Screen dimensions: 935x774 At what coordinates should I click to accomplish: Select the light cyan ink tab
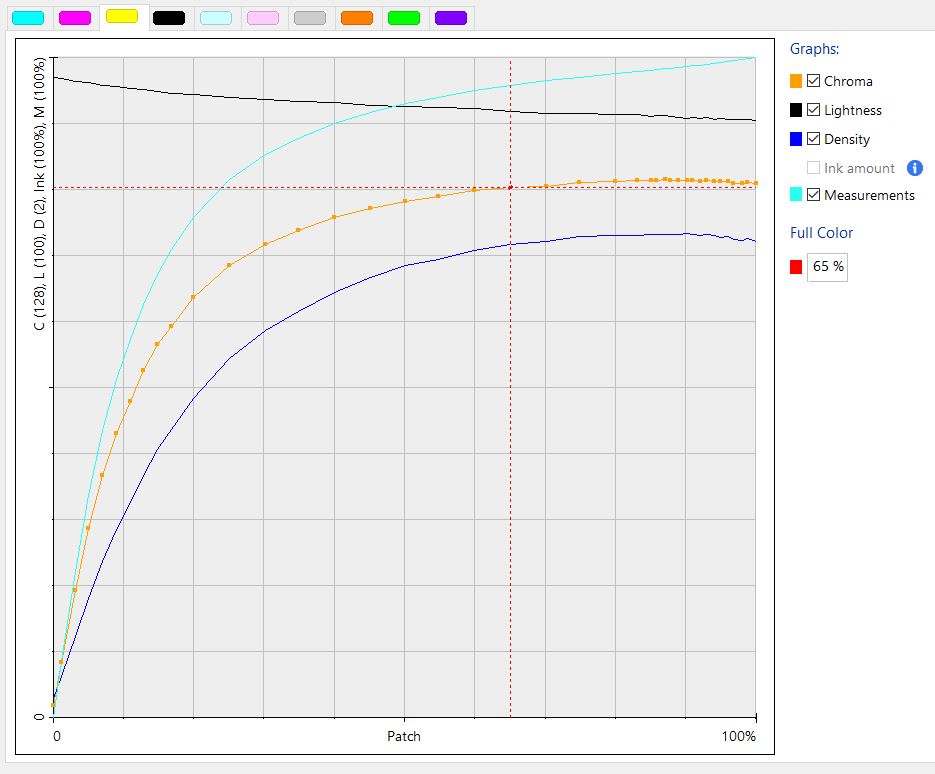pos(216,18)
